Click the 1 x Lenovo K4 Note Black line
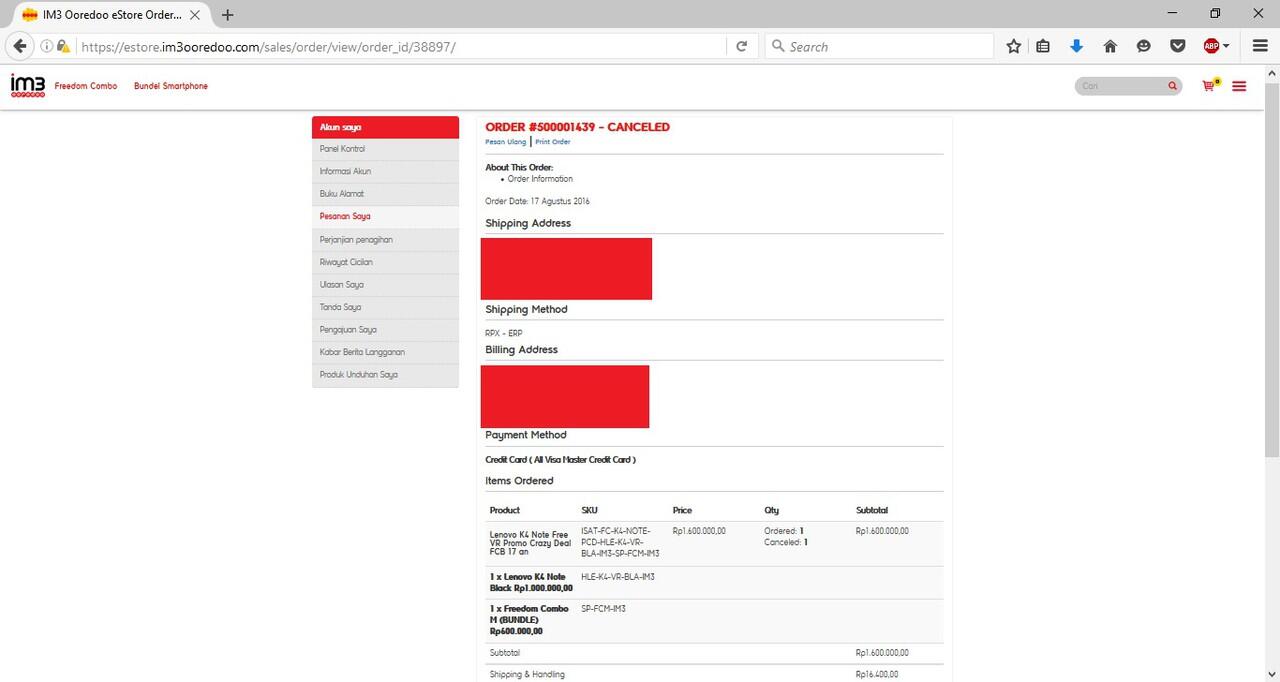 pos(531,583)
